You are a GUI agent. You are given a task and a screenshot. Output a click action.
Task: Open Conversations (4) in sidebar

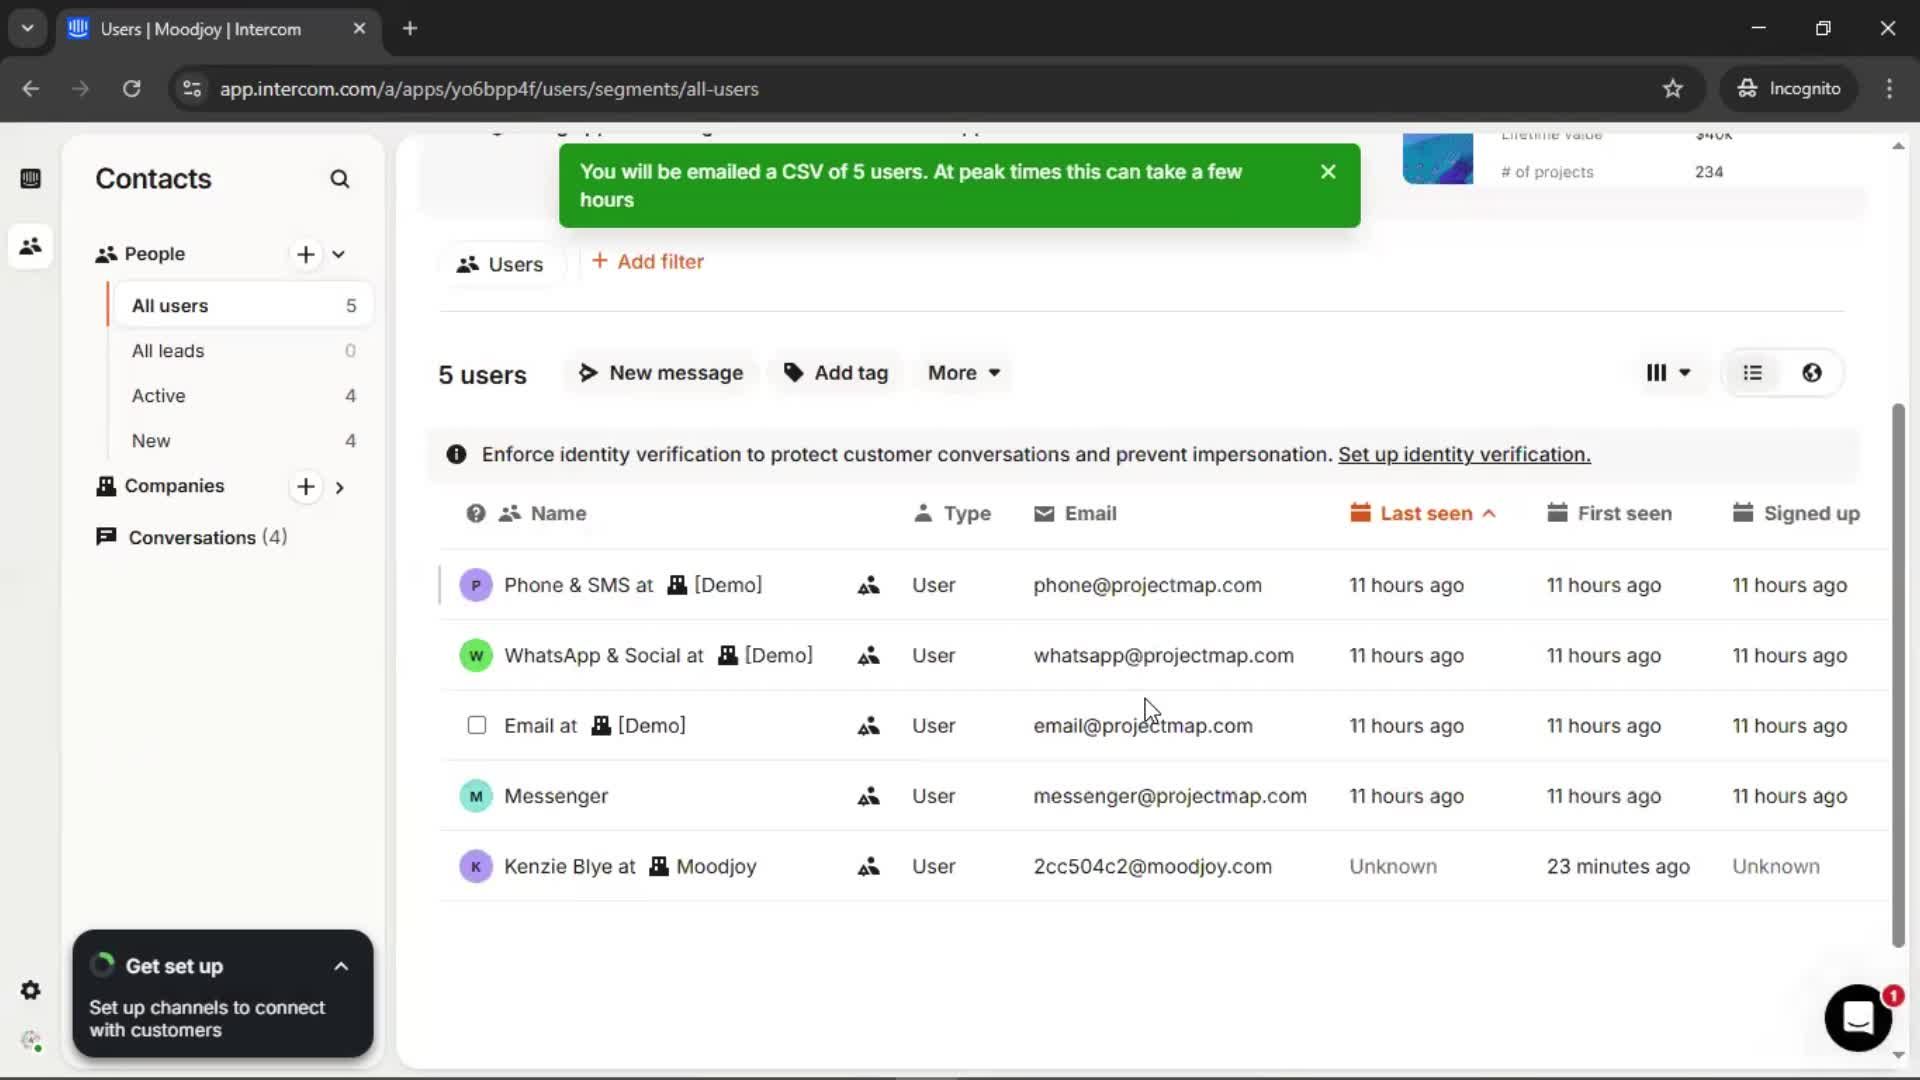[x=191, y=538]
